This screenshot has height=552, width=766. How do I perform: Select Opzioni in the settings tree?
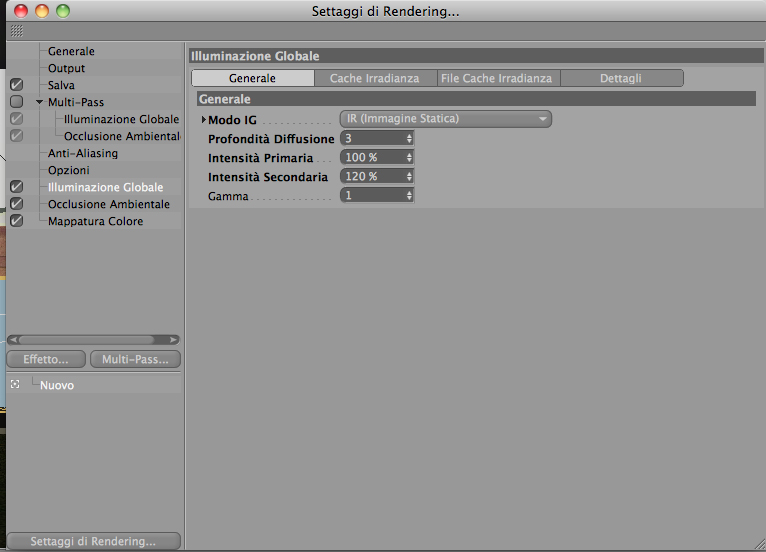pyautogui.click(x=69, y=170)
